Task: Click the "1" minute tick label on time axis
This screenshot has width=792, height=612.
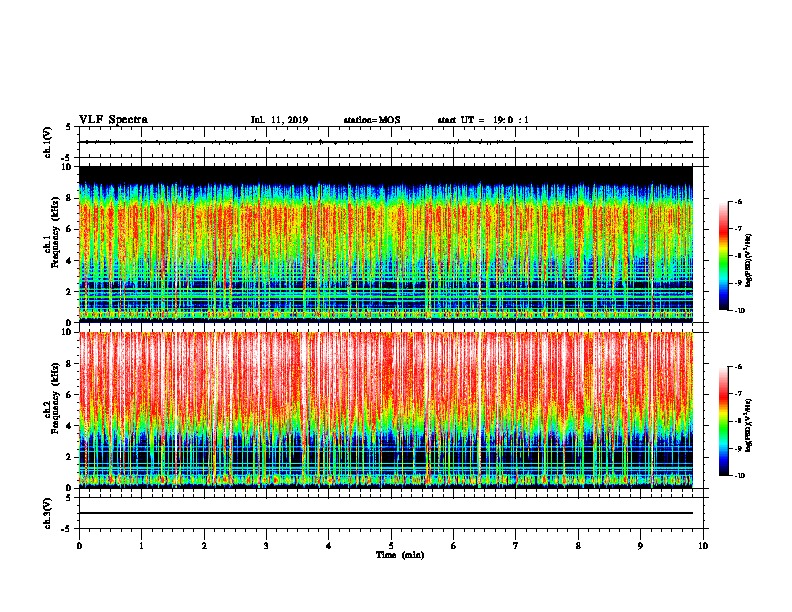Action: coord(141,546)
